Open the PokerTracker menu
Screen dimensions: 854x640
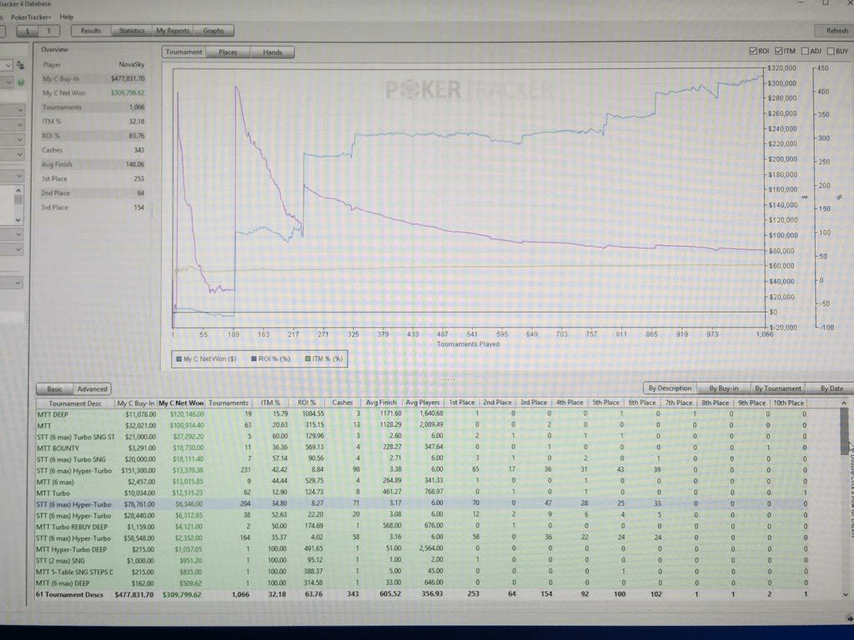[x=31, y=17]
